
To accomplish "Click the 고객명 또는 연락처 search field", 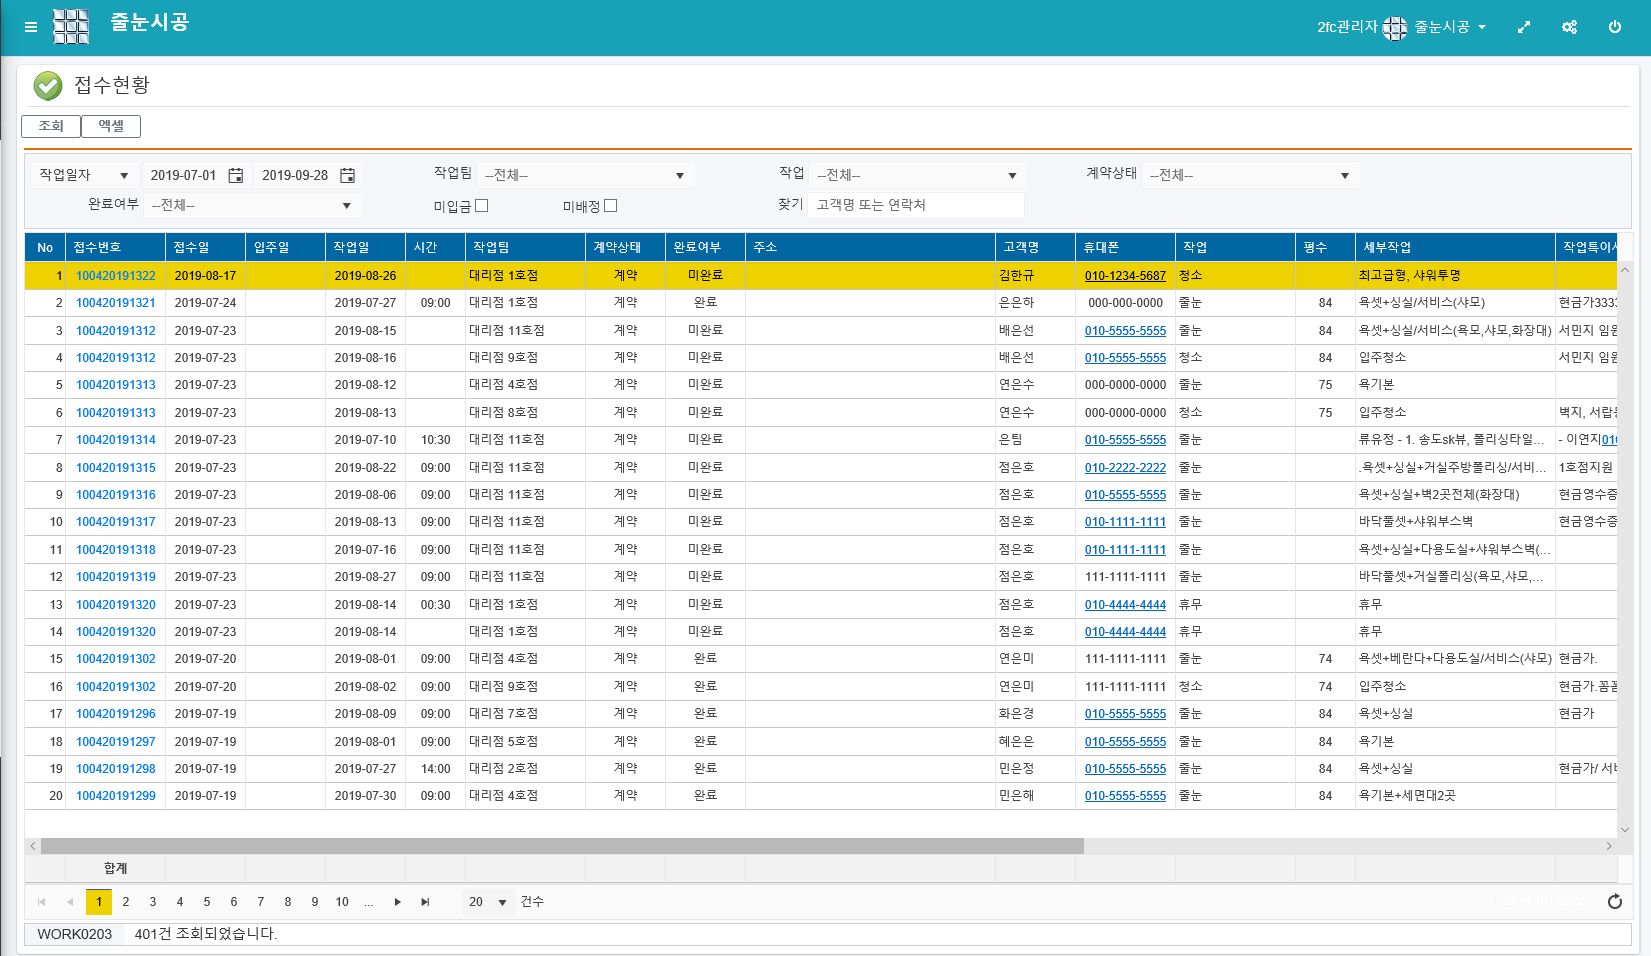I will tap(915, 205).
